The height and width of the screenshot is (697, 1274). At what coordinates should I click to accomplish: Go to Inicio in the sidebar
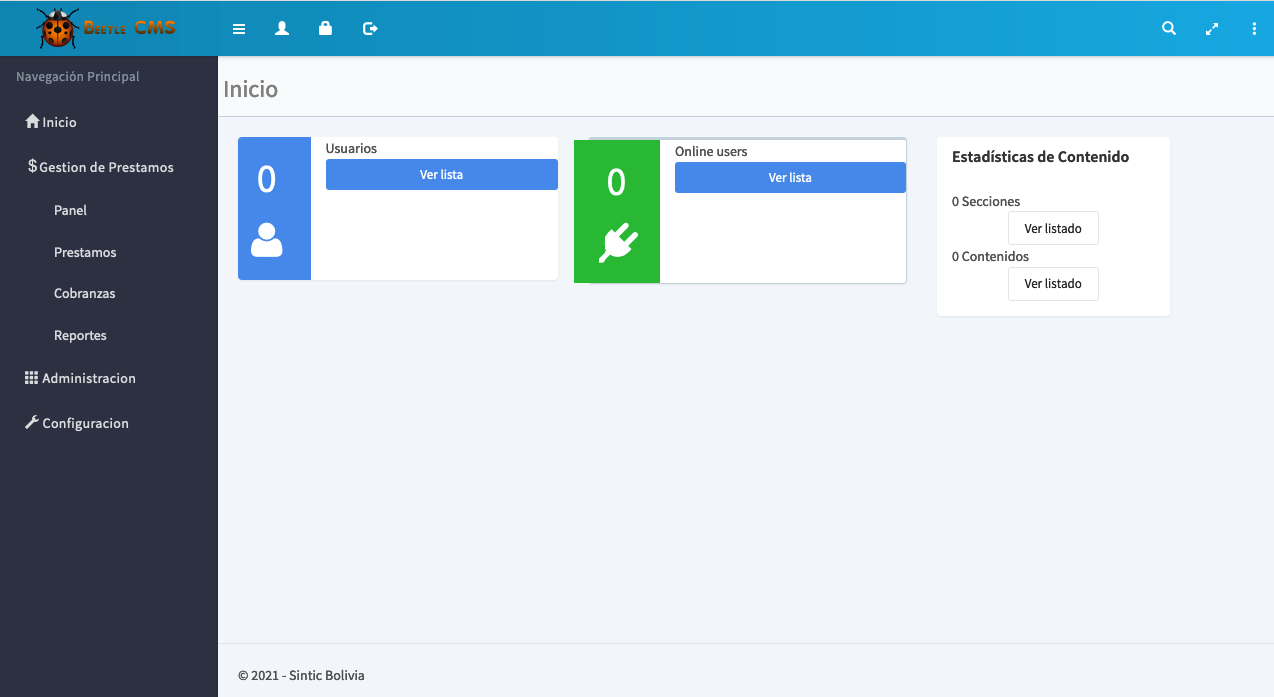(x=59, y=122)
